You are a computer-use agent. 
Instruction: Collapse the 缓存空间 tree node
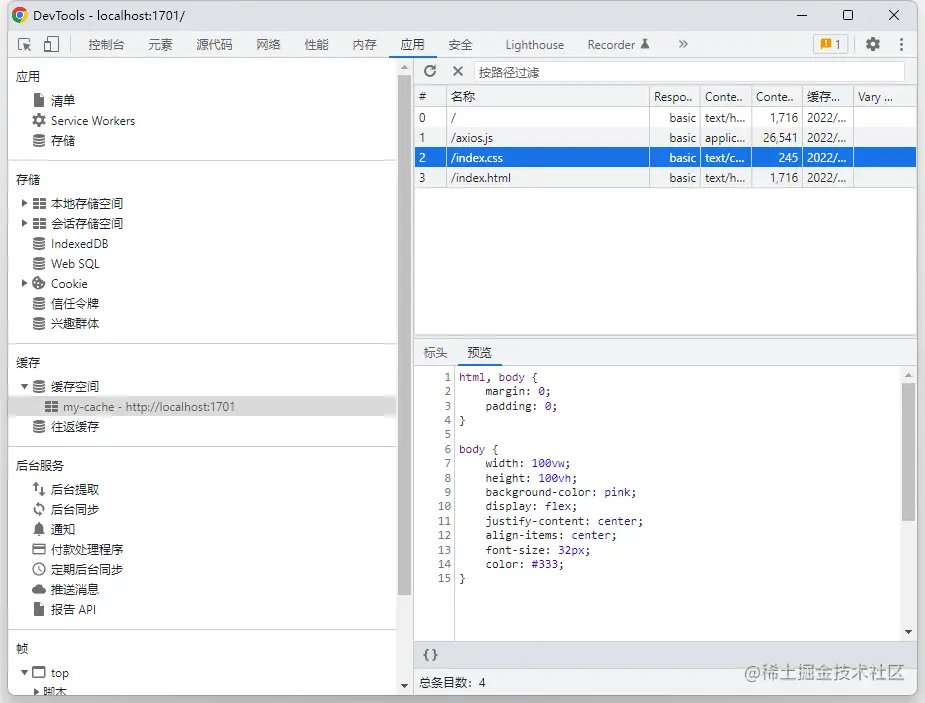pos(25,386)
